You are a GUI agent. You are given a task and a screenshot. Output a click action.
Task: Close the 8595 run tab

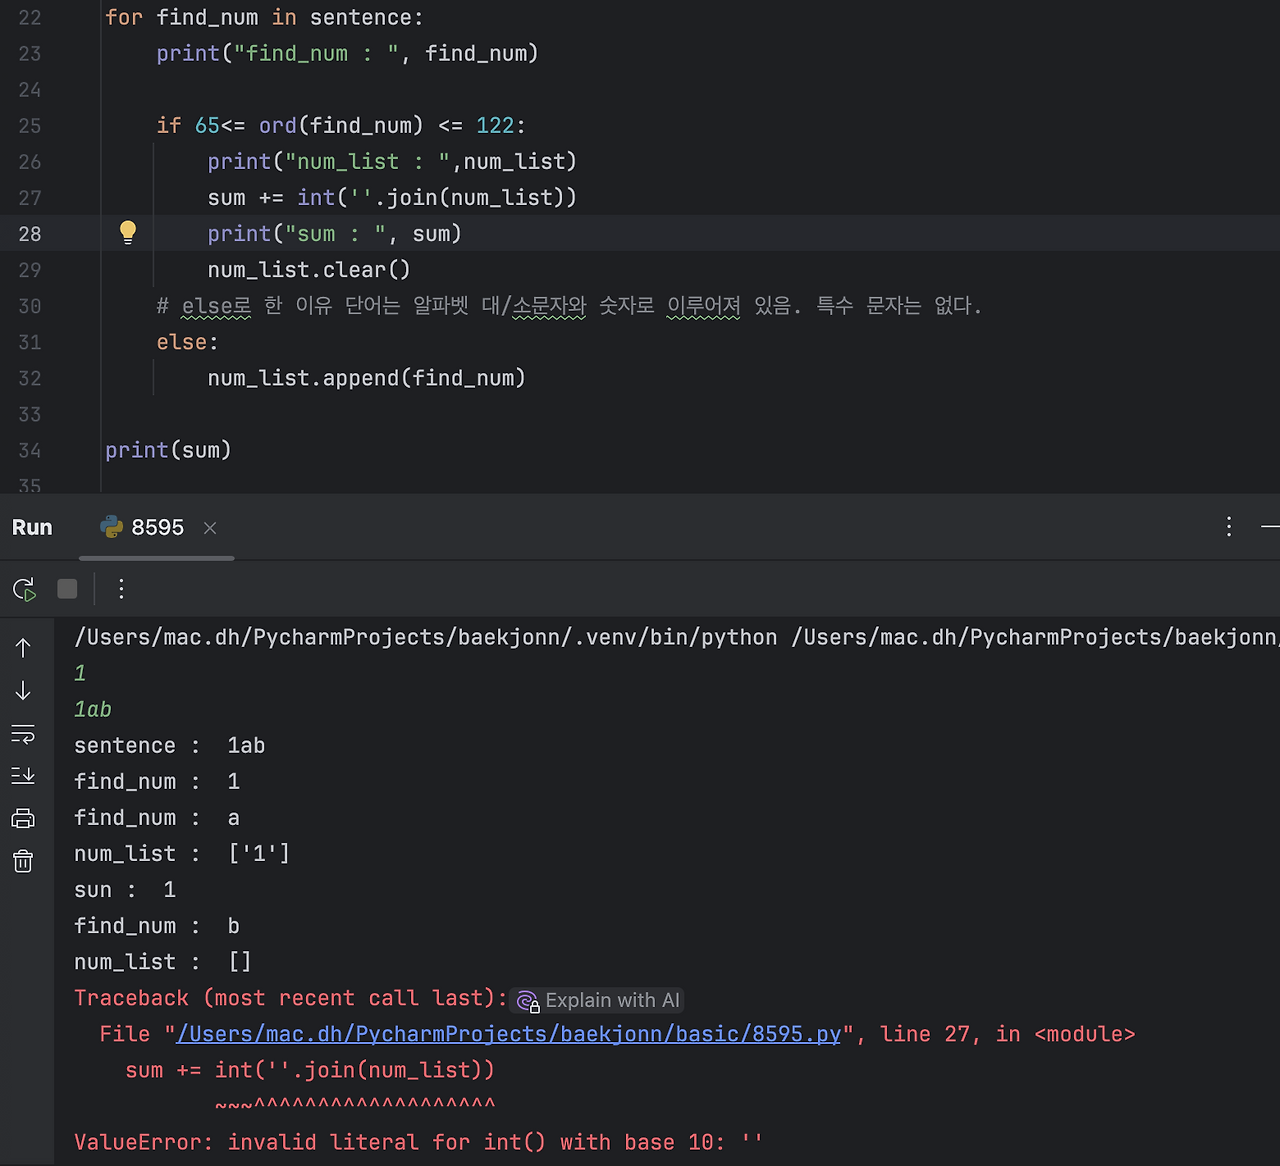click(x=209, y=527)
